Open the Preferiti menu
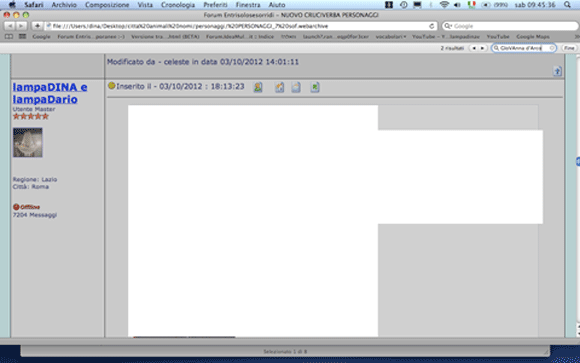The image size is (580, 363). 215,5
